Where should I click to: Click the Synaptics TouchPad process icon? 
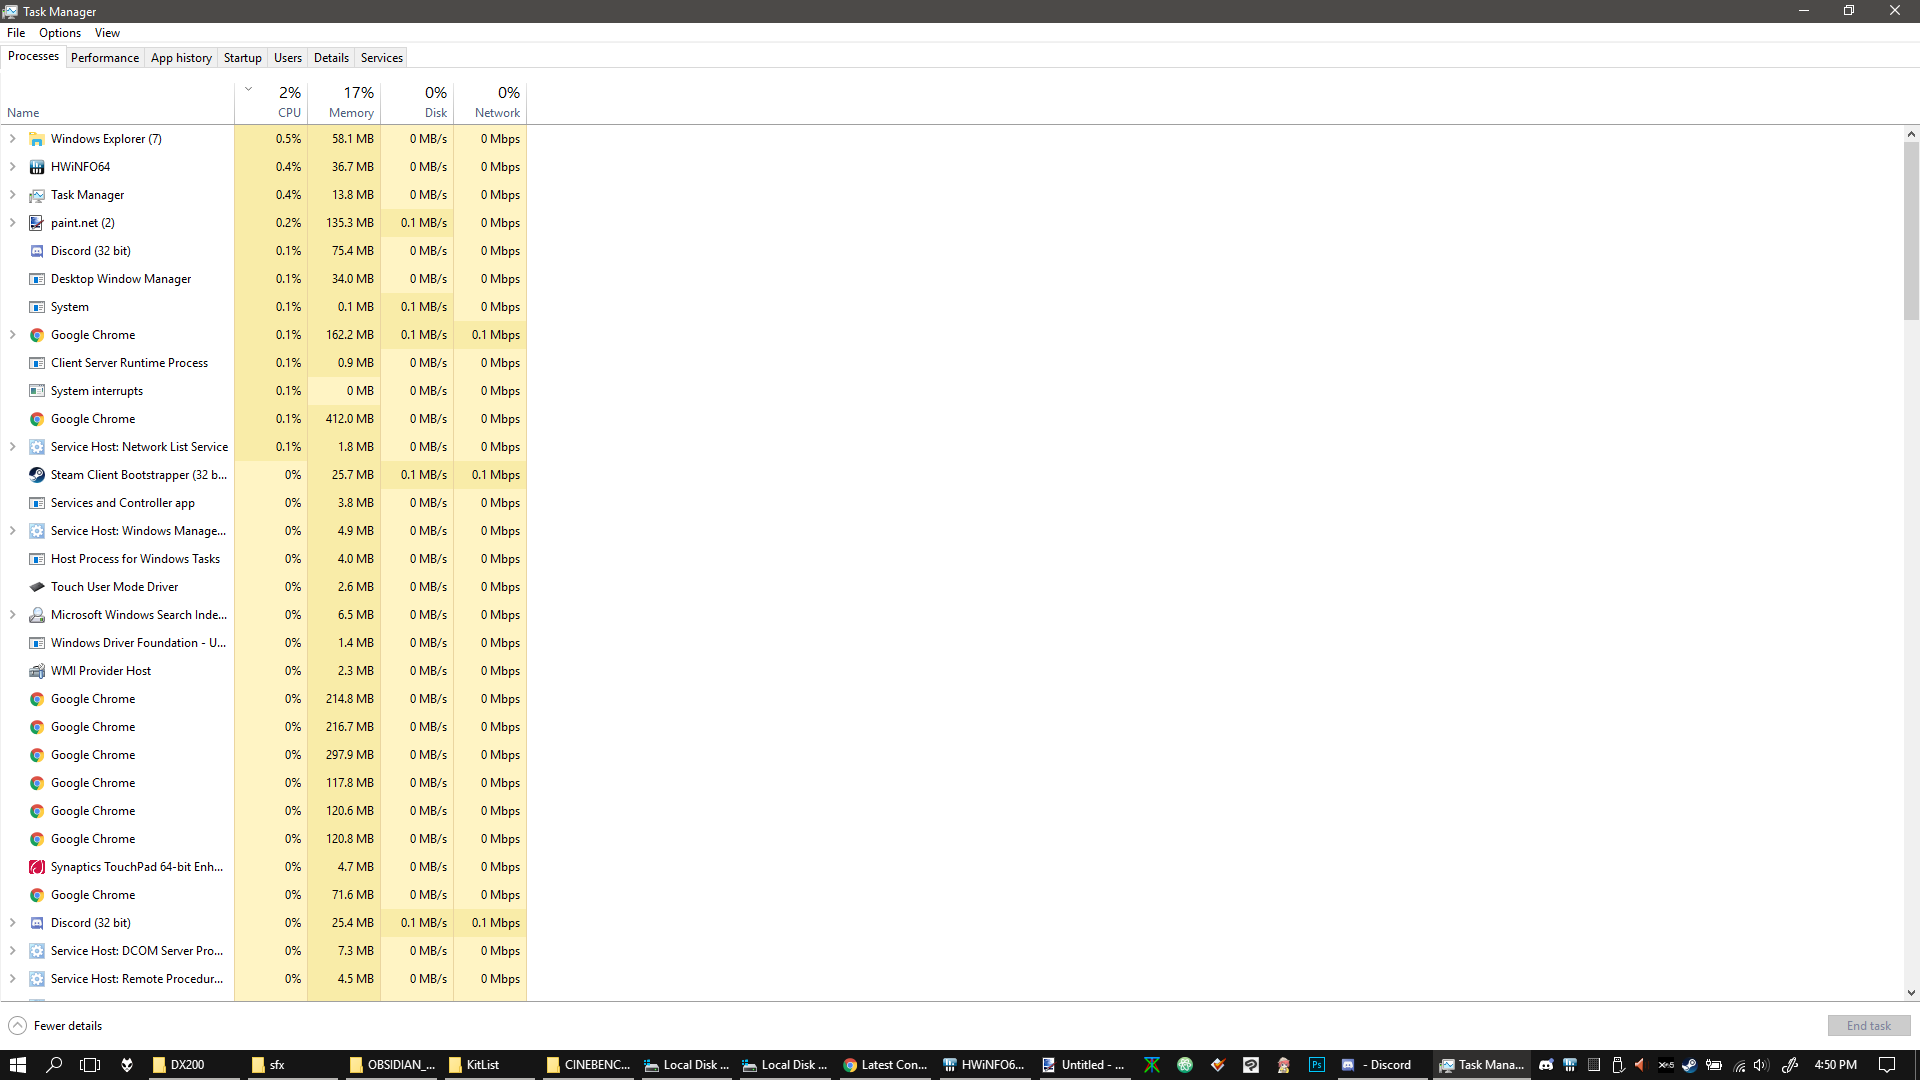click(37, 867)
